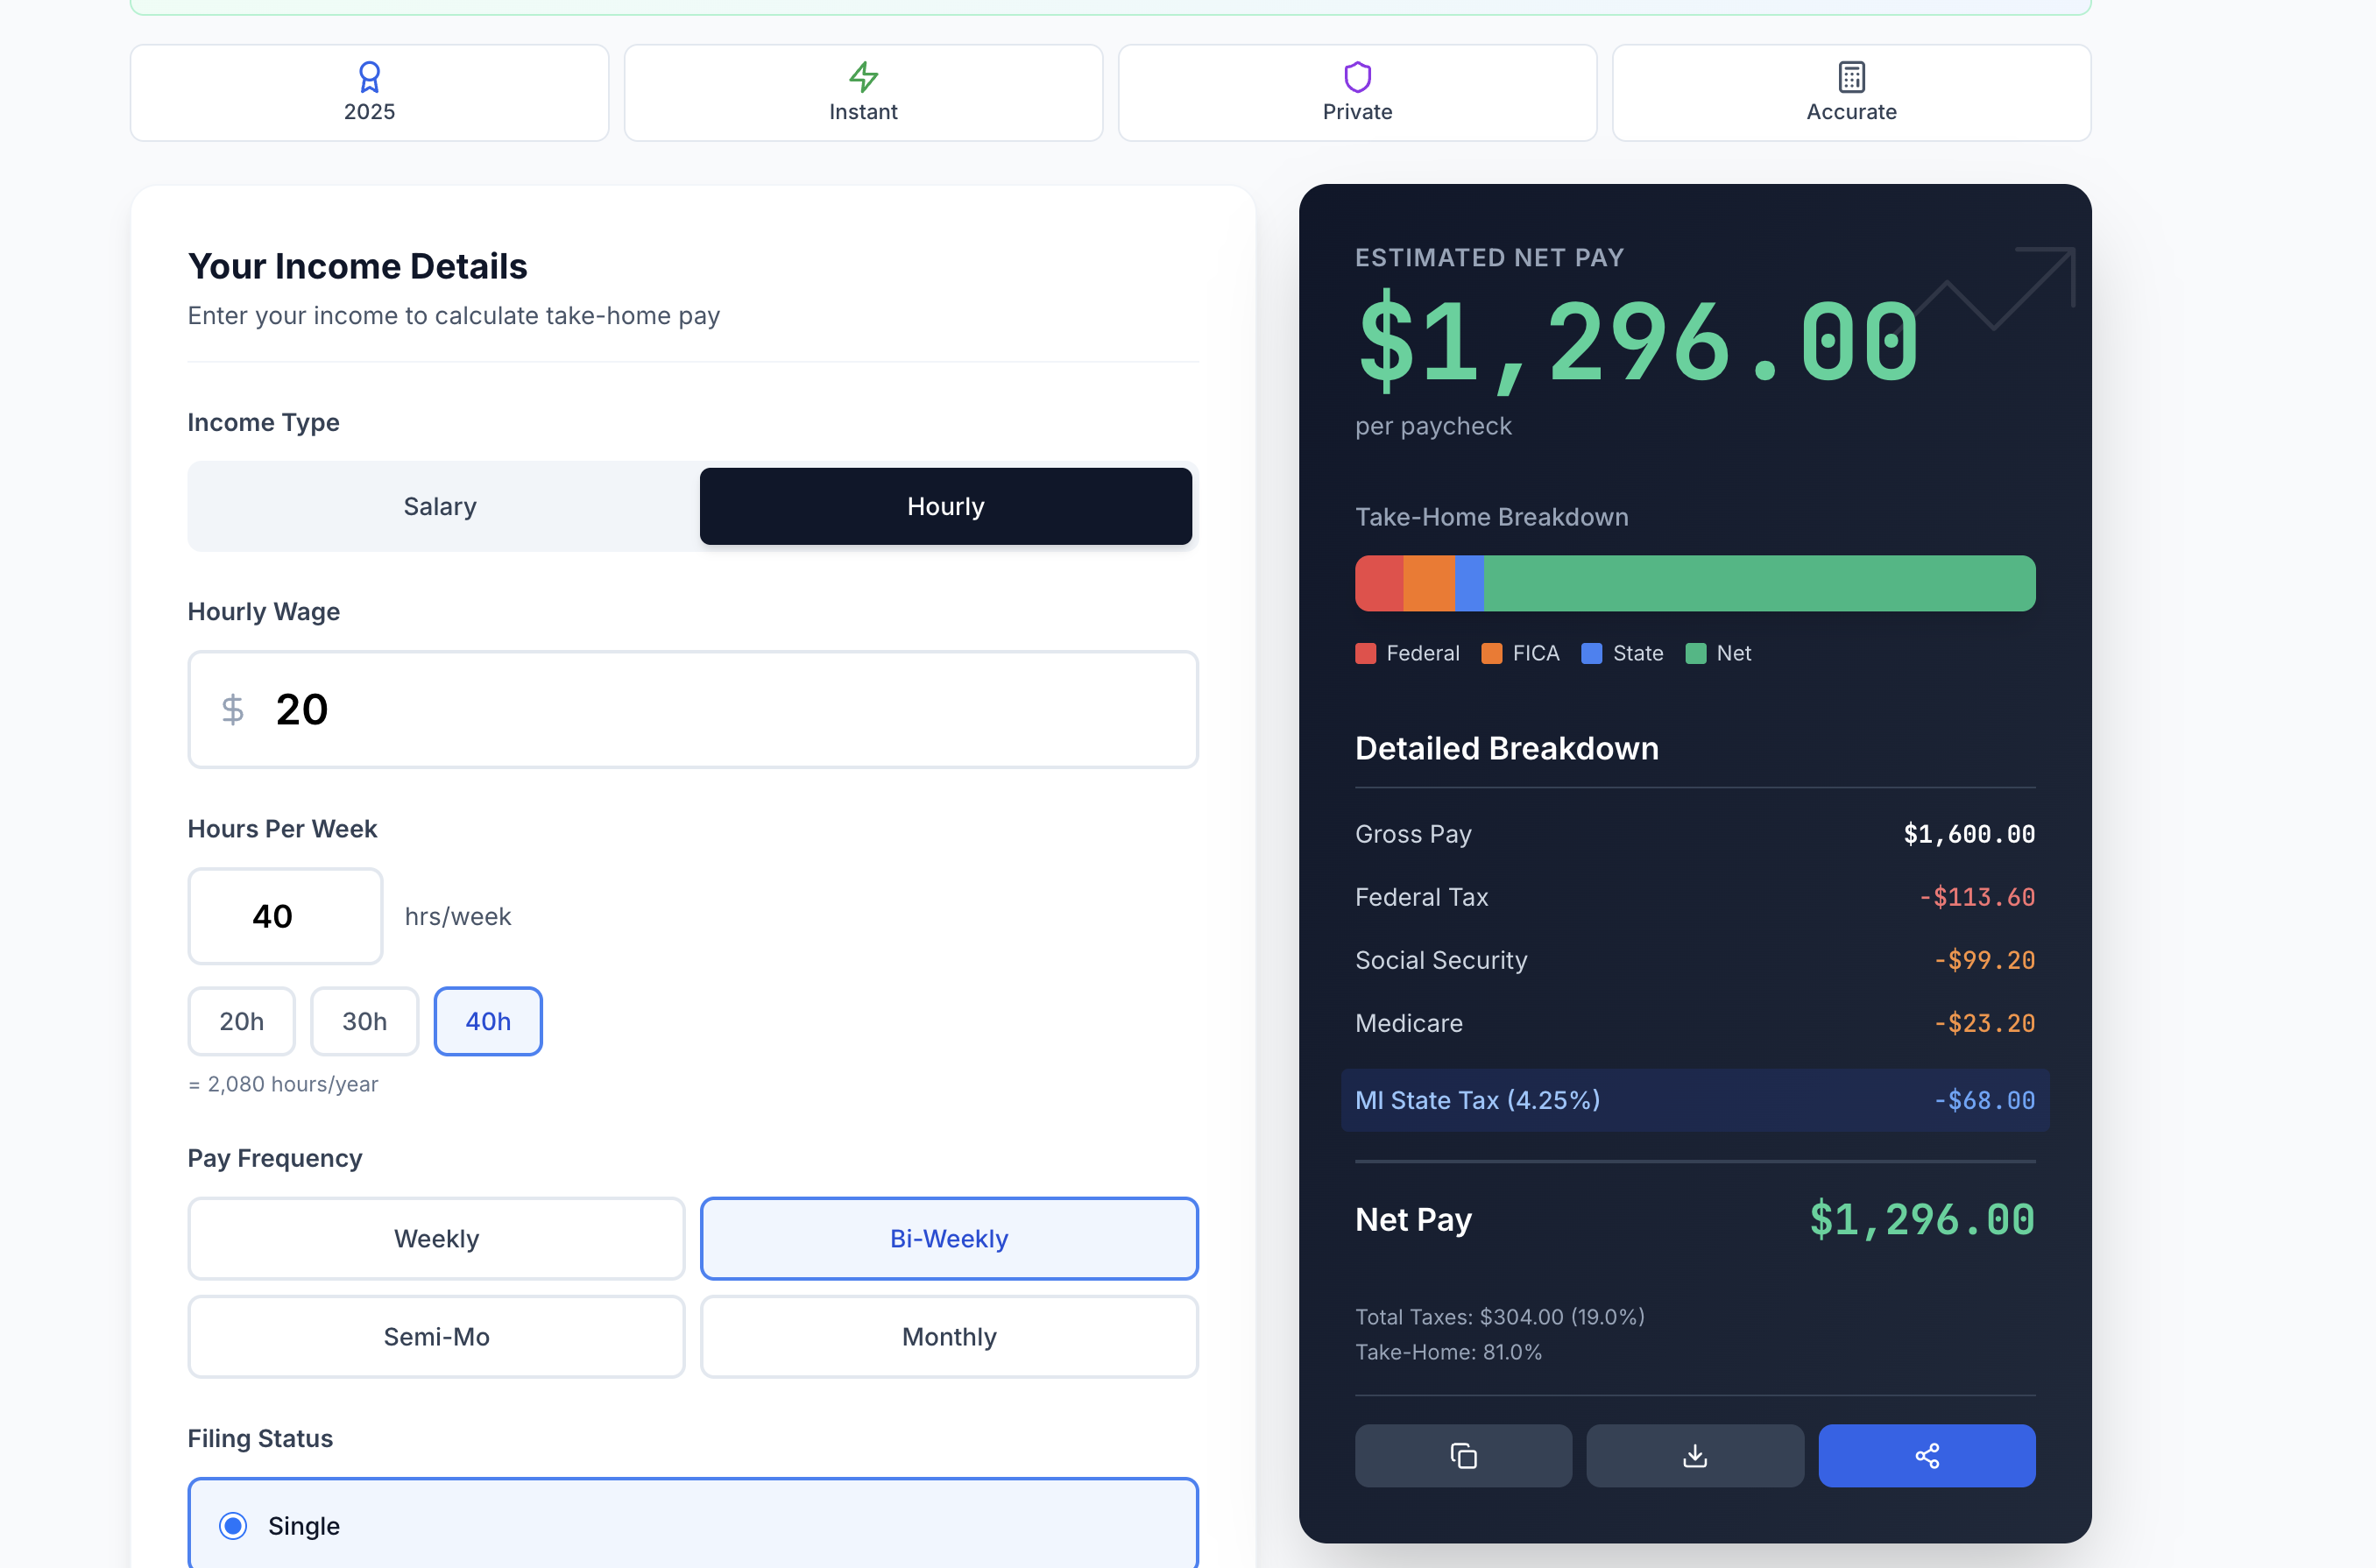The height and width of the screenshot is (1568, 2376).
Task: Click the Private shield icon
Action: coord(1357,77)
